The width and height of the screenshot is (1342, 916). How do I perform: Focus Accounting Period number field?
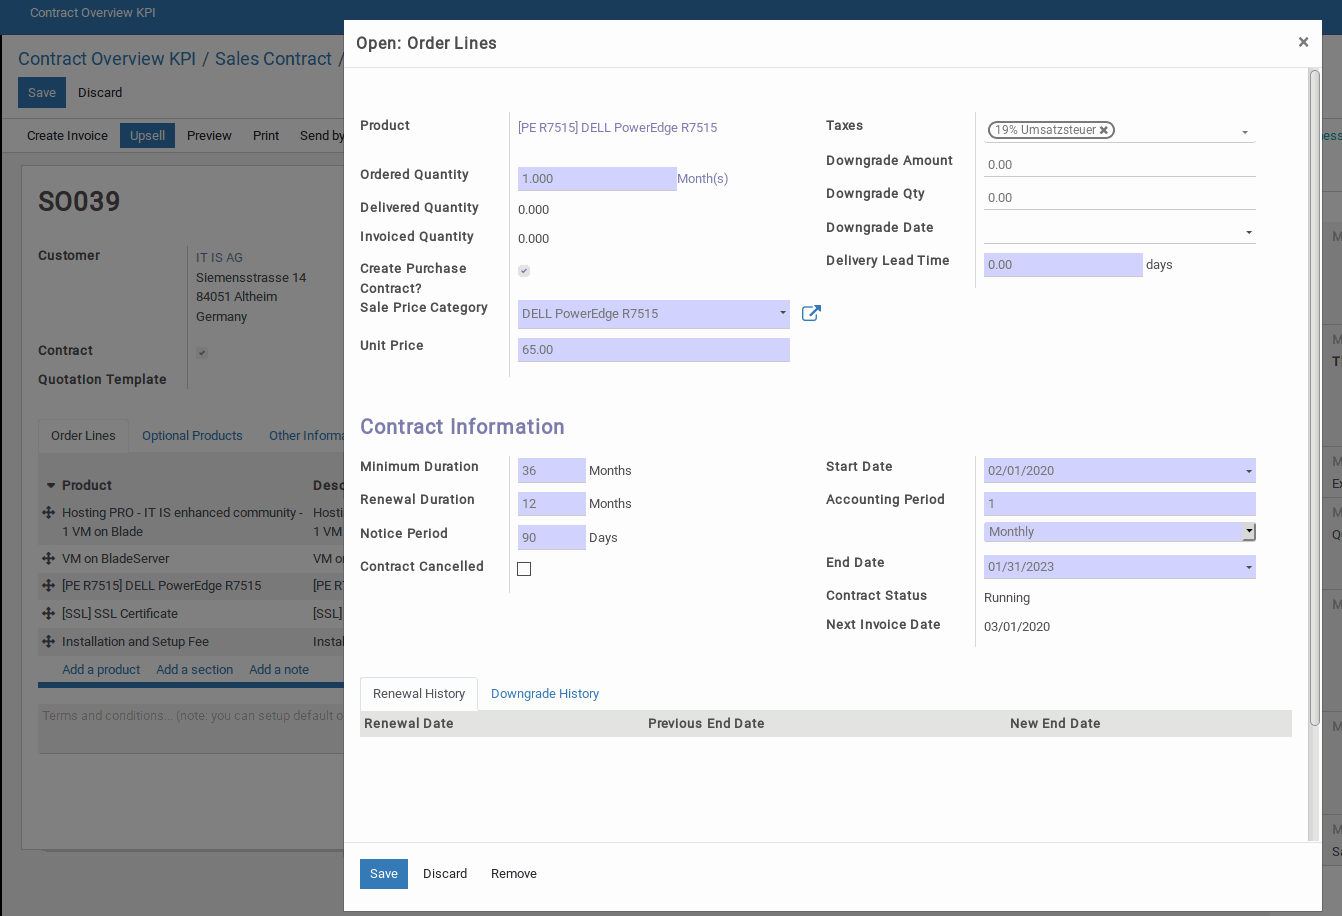pyautogui.click(x=1120, y=504)
